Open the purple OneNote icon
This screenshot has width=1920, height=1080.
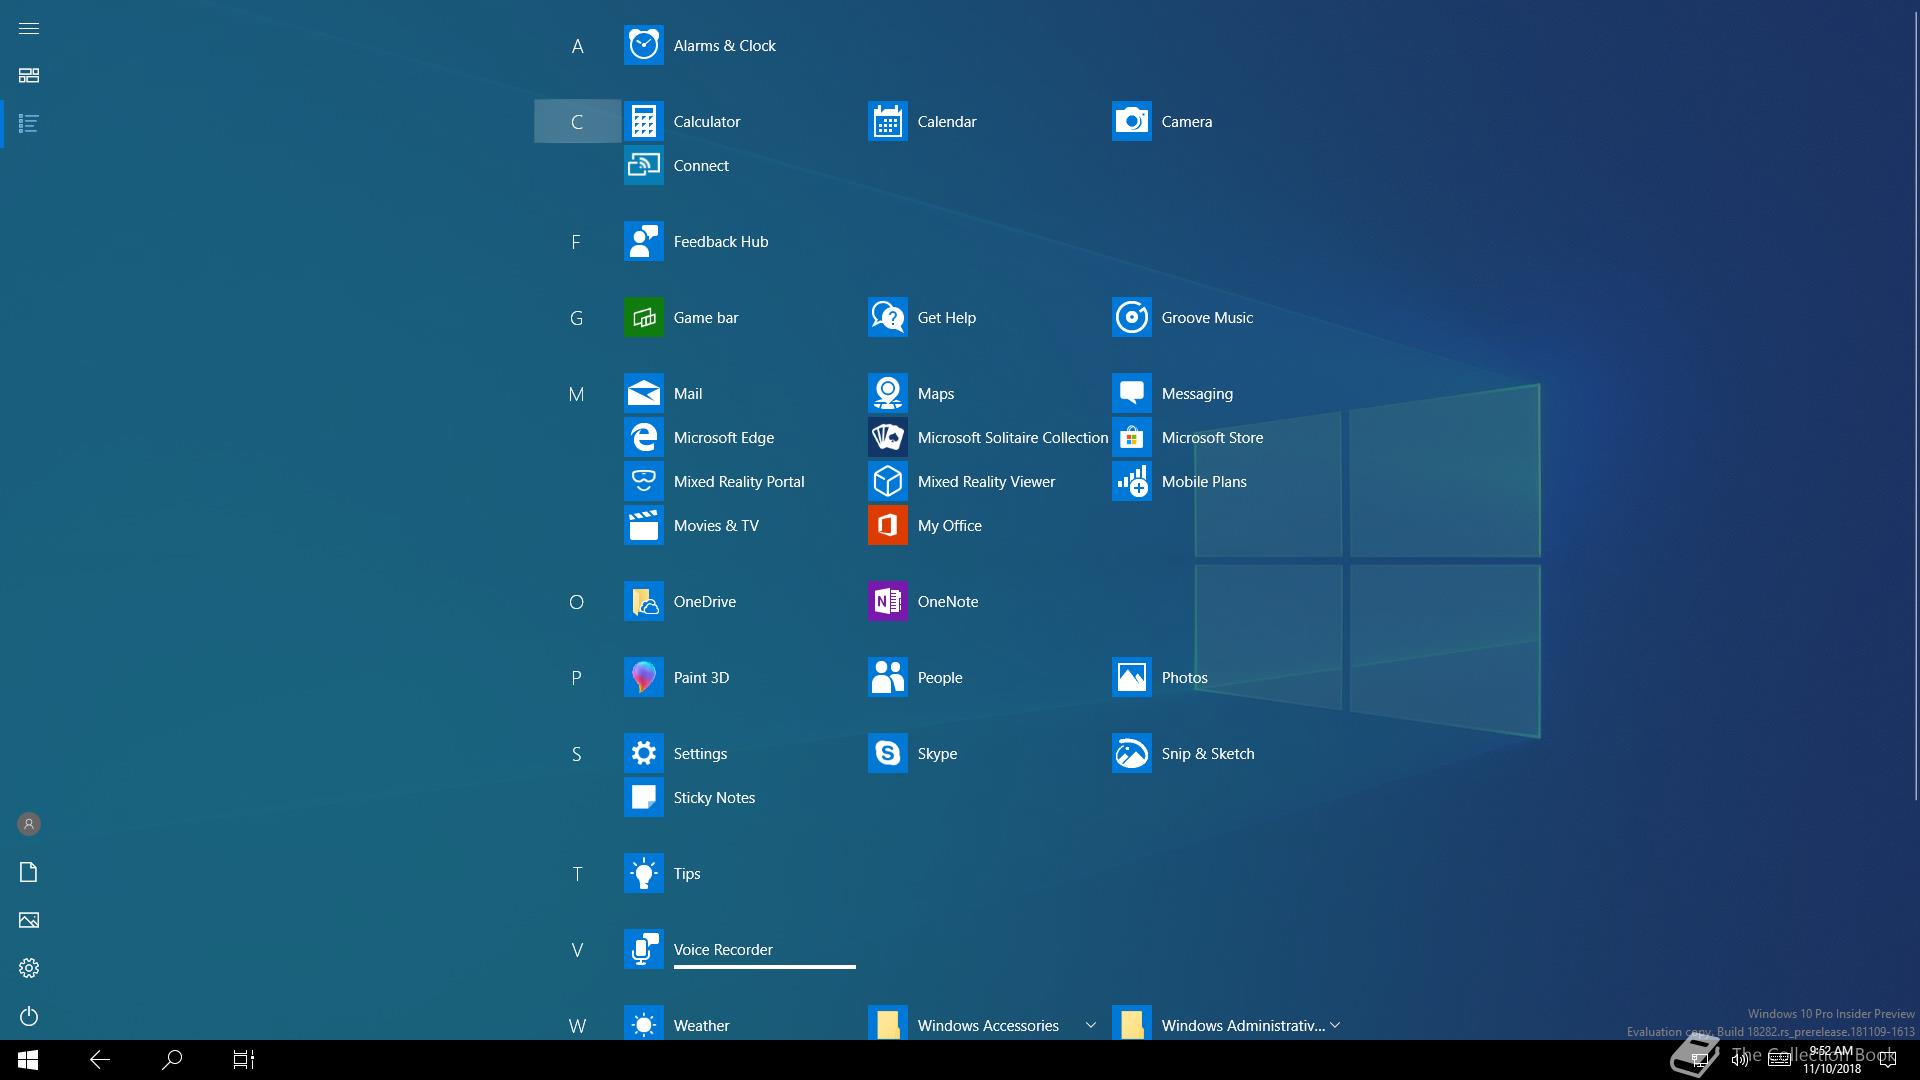click(x=887, y=602)
